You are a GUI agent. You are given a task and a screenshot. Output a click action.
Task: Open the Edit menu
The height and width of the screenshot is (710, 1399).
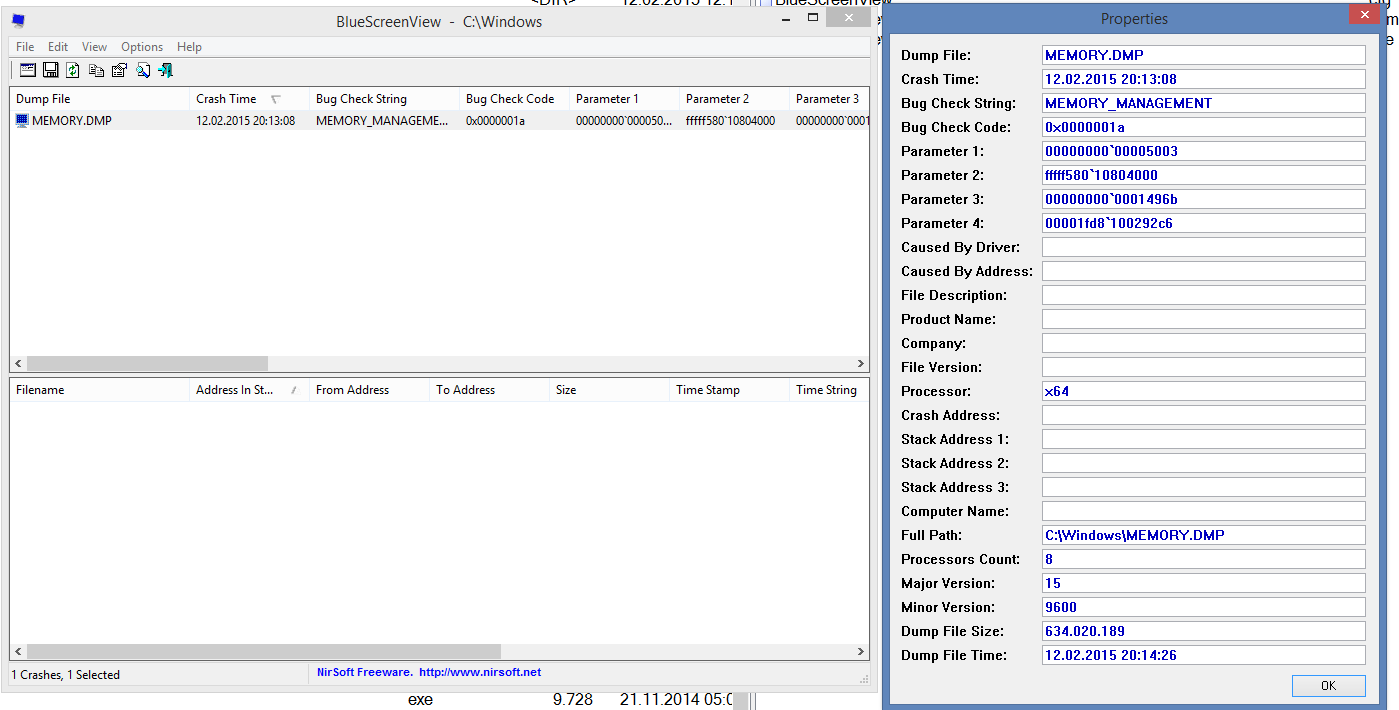[58, 47]
